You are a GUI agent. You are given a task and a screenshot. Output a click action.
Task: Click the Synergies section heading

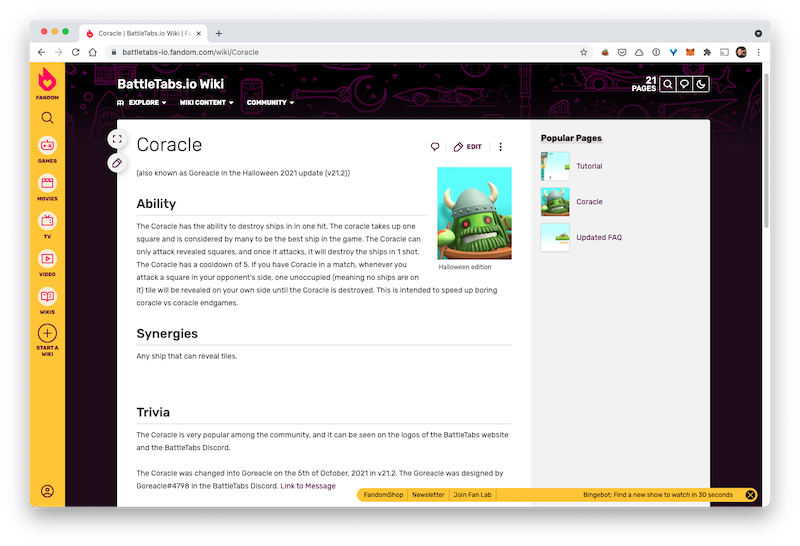pos(167,334)
